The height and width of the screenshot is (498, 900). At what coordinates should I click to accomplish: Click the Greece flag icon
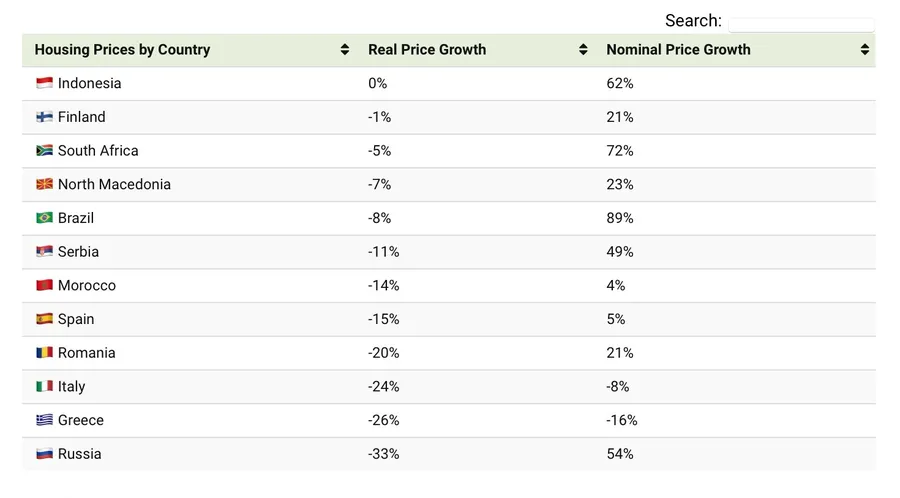click(44, 420)
